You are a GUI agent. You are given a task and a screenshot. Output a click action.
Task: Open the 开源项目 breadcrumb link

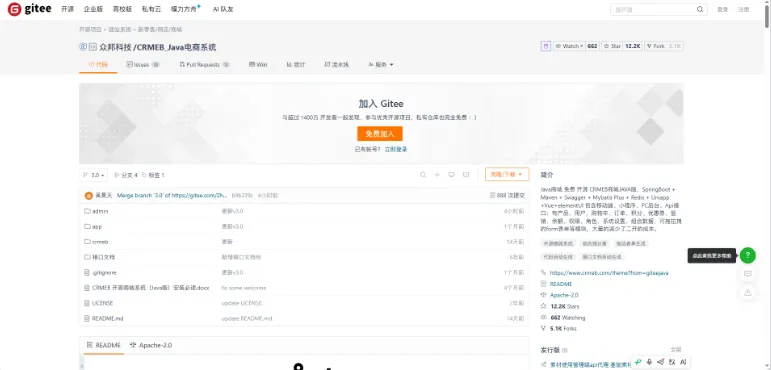coord(90,30)
